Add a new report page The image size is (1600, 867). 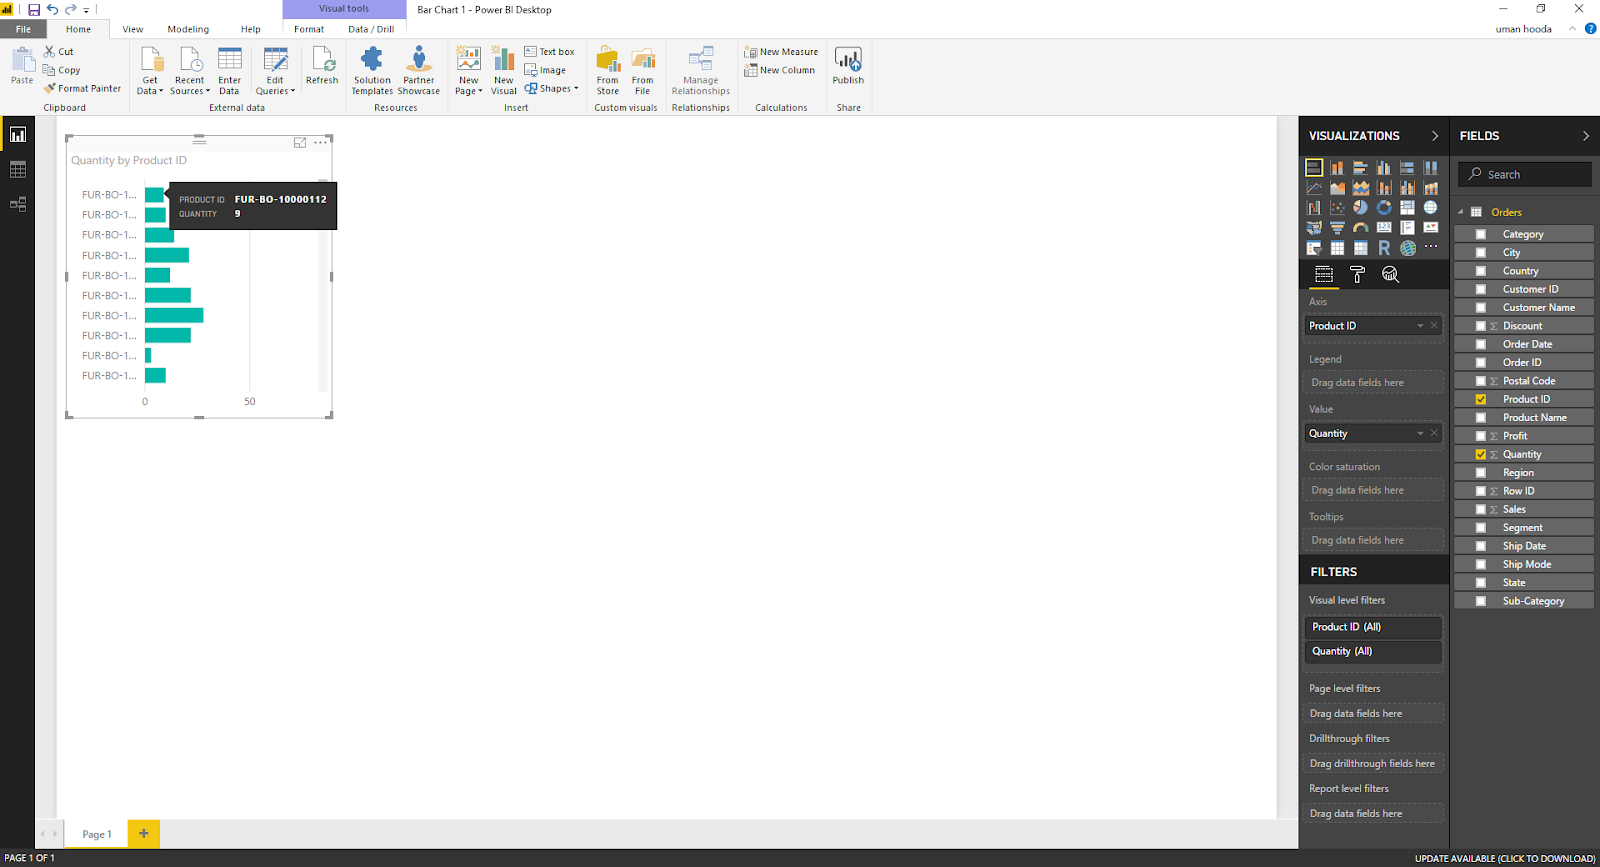144,833
